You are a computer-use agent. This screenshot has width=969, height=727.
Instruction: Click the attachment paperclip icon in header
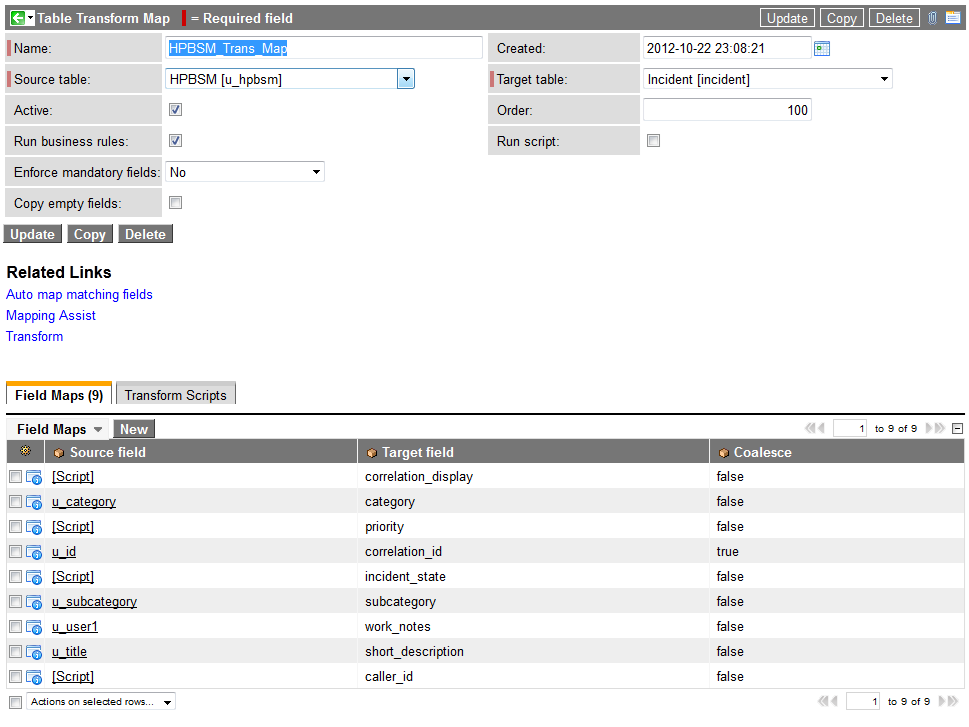click(x=933, y=18)
